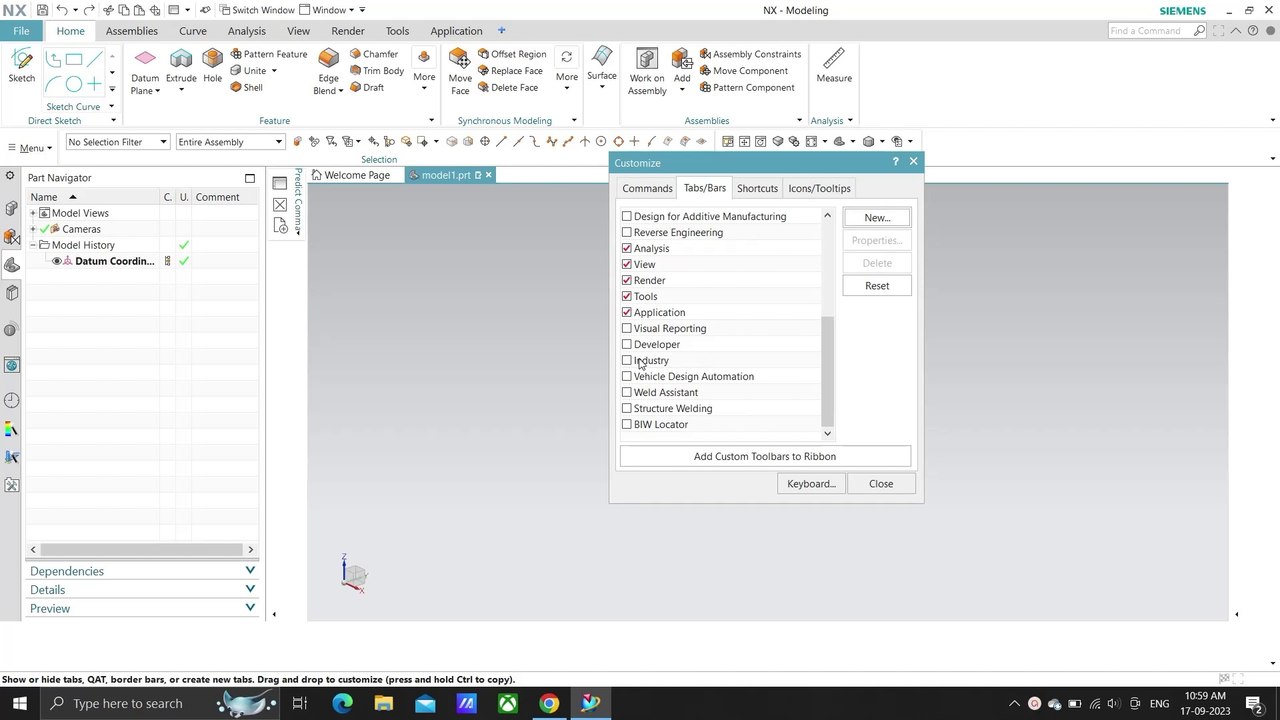Select Offset Region
The image size is (1280, 720).
click(x=512, y=54)
